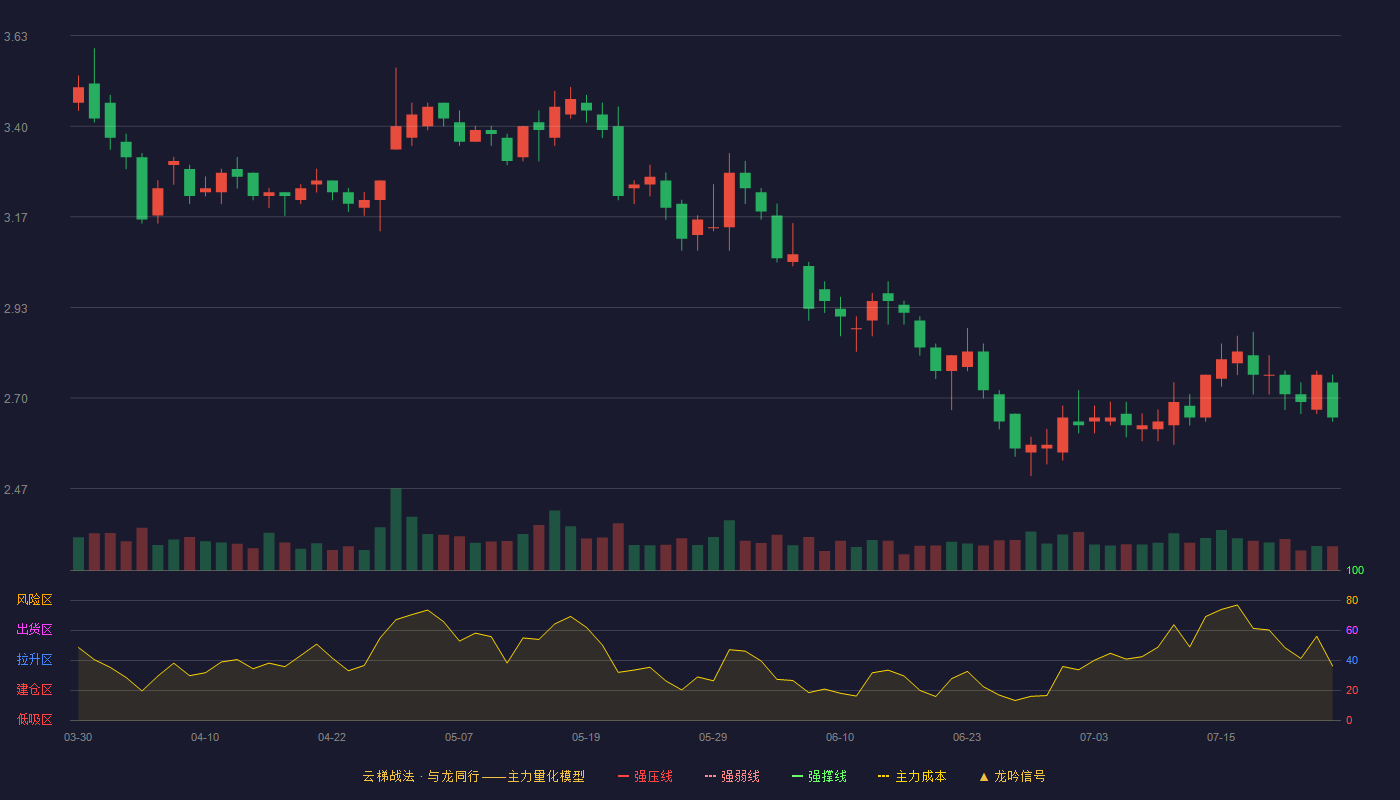Click the 风险区 zone label
Image resolution: width=1400 pixels, height=800 pixels.
[34, 600]
